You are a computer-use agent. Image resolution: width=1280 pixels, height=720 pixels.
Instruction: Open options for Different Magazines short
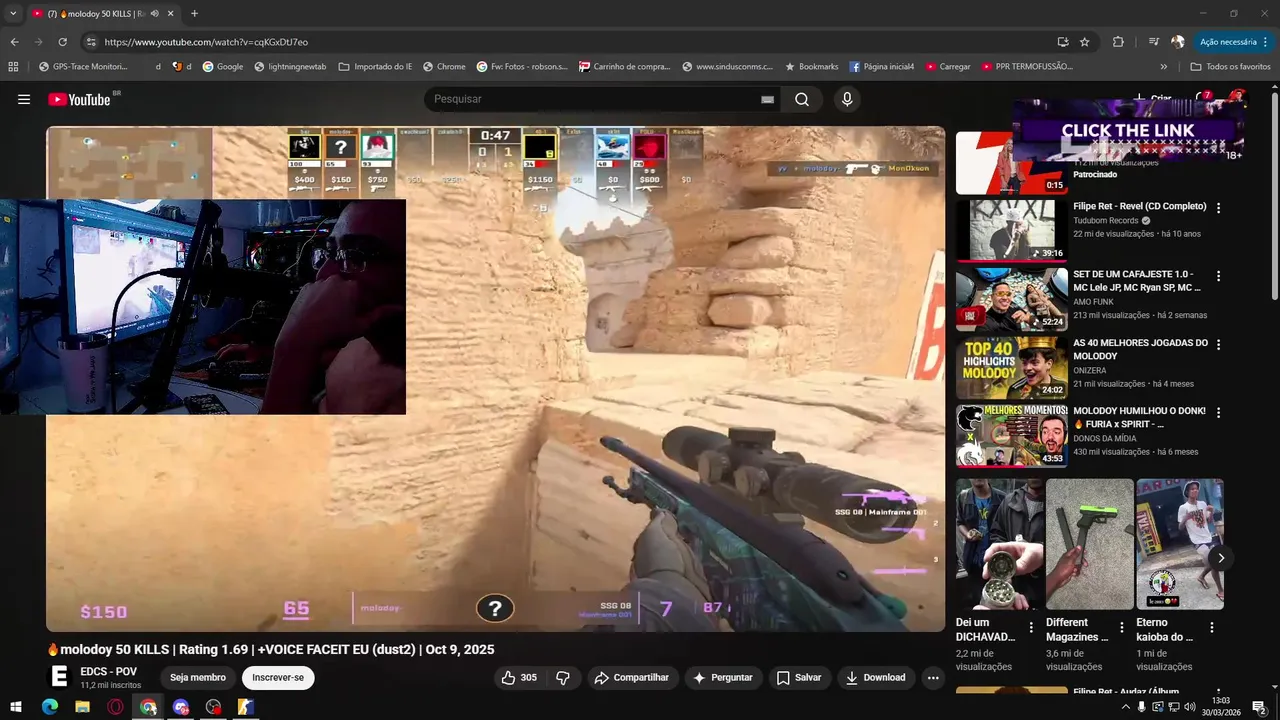(x=1121, y=628)
